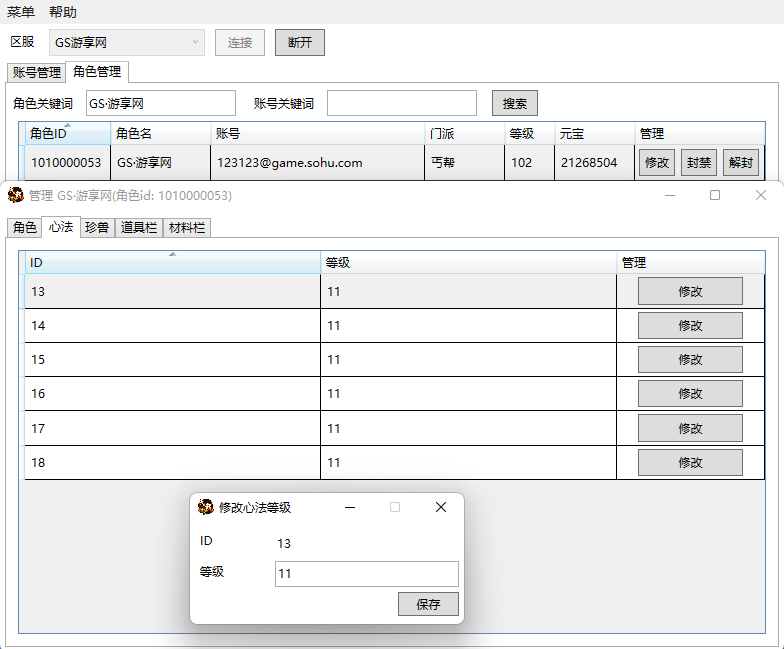Close the 修改心法等级 dialog
Screen dimensions: 784x649
441,507
